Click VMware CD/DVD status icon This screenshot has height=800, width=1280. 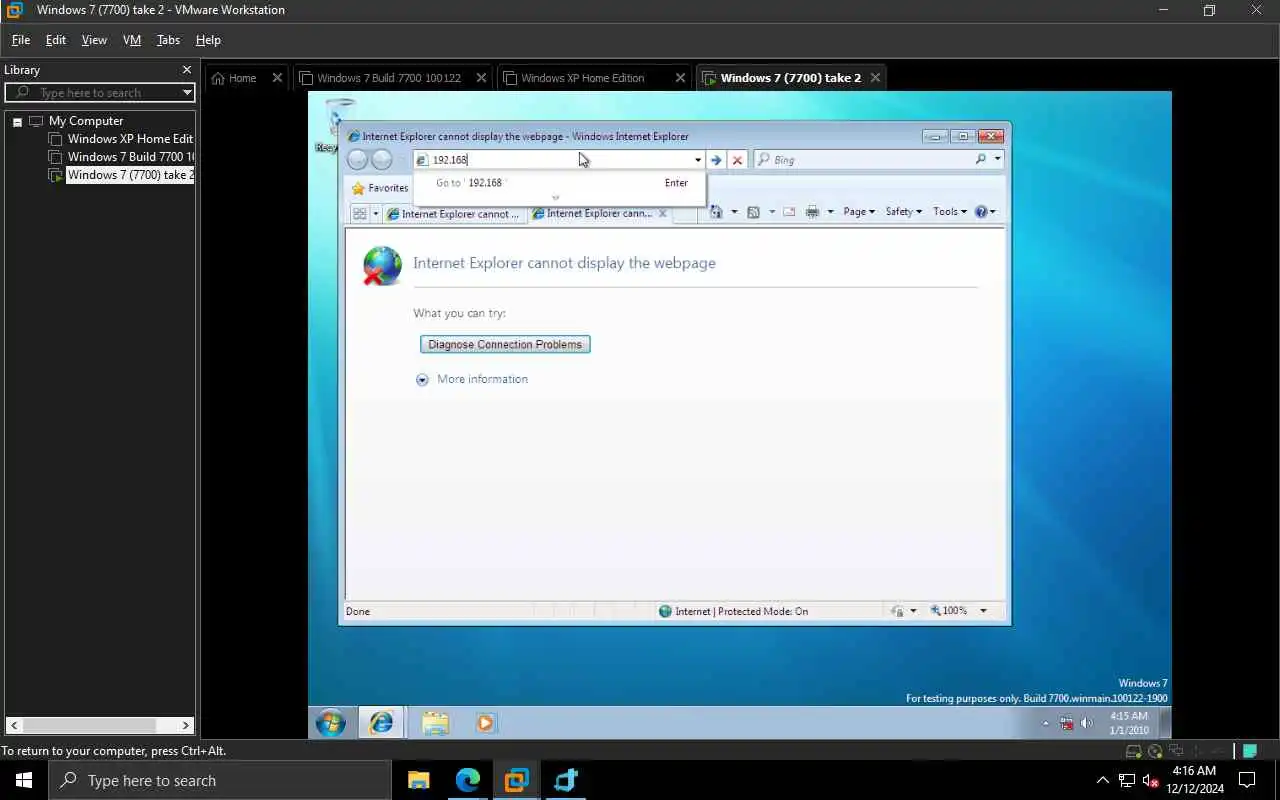click(1155, 752)
